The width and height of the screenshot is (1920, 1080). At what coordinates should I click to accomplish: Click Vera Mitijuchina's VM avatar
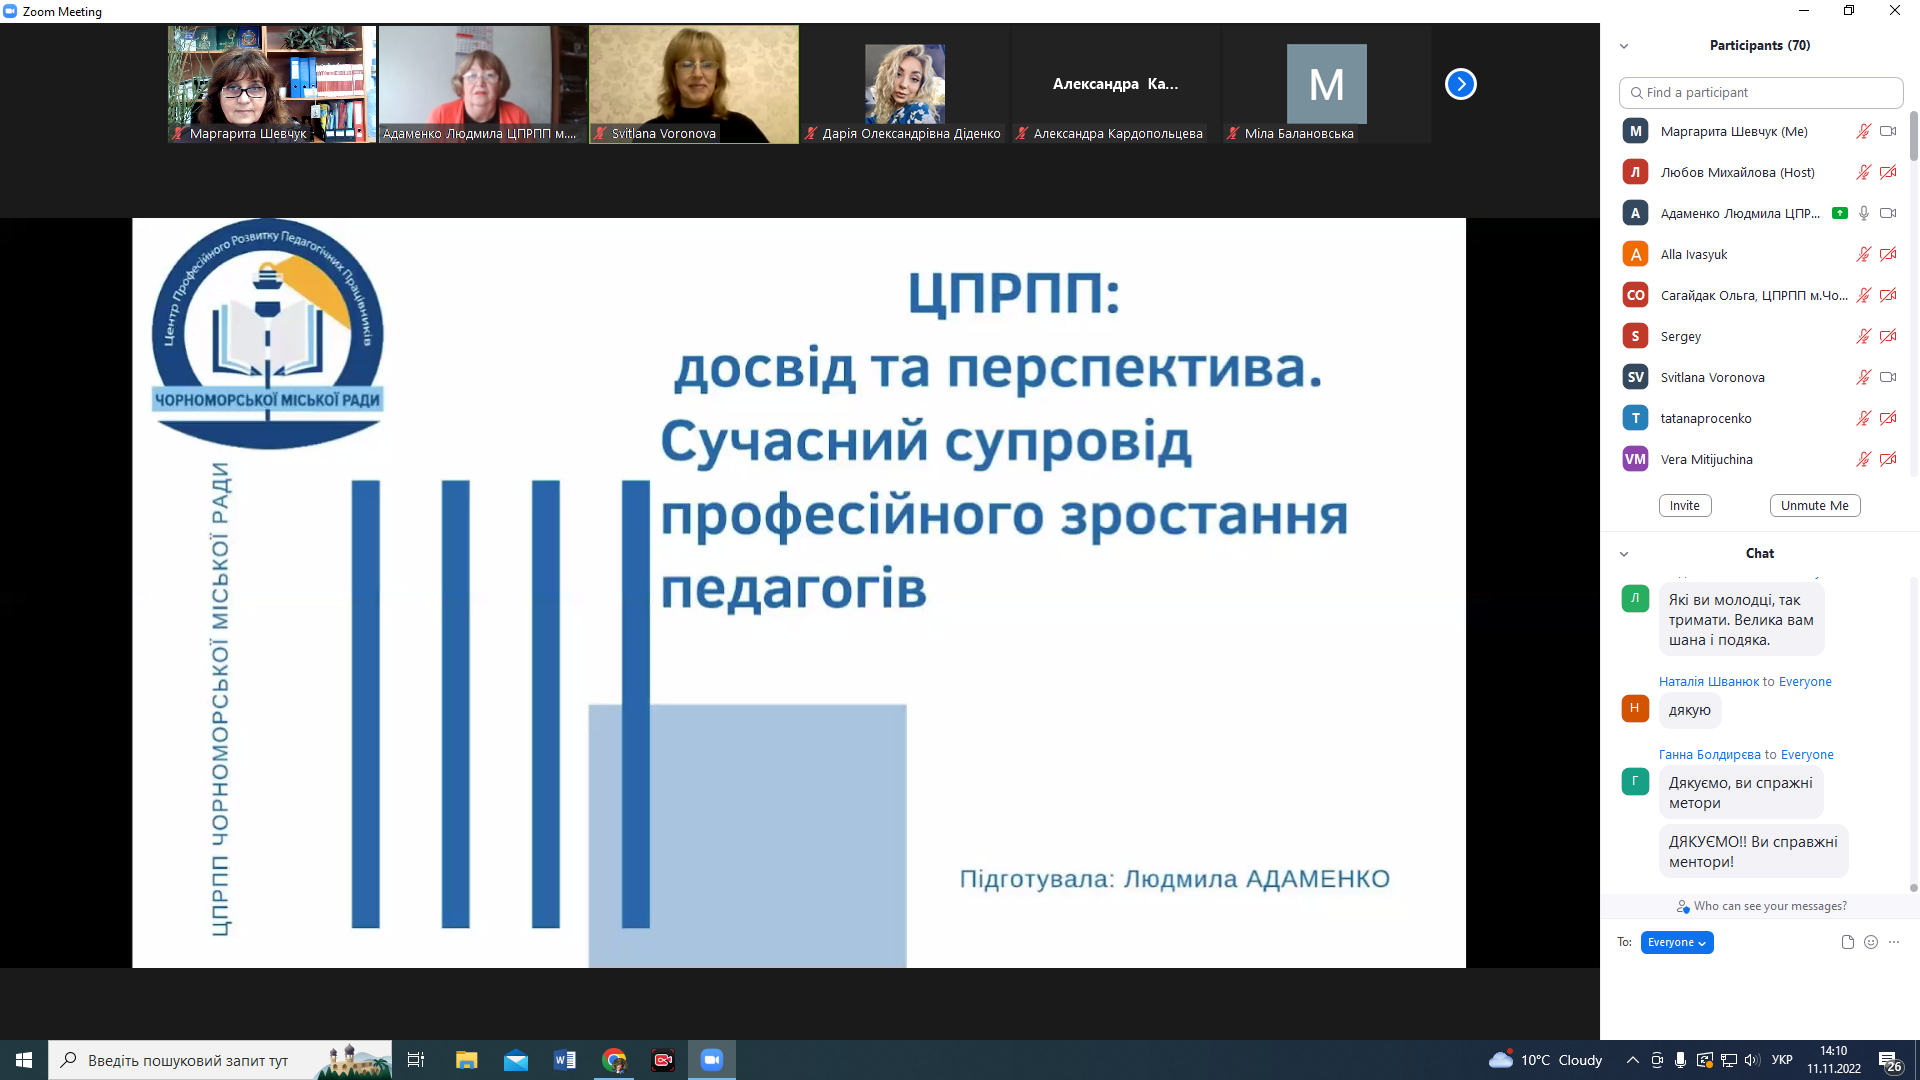pyautogui.click(x=1636, y=459)
